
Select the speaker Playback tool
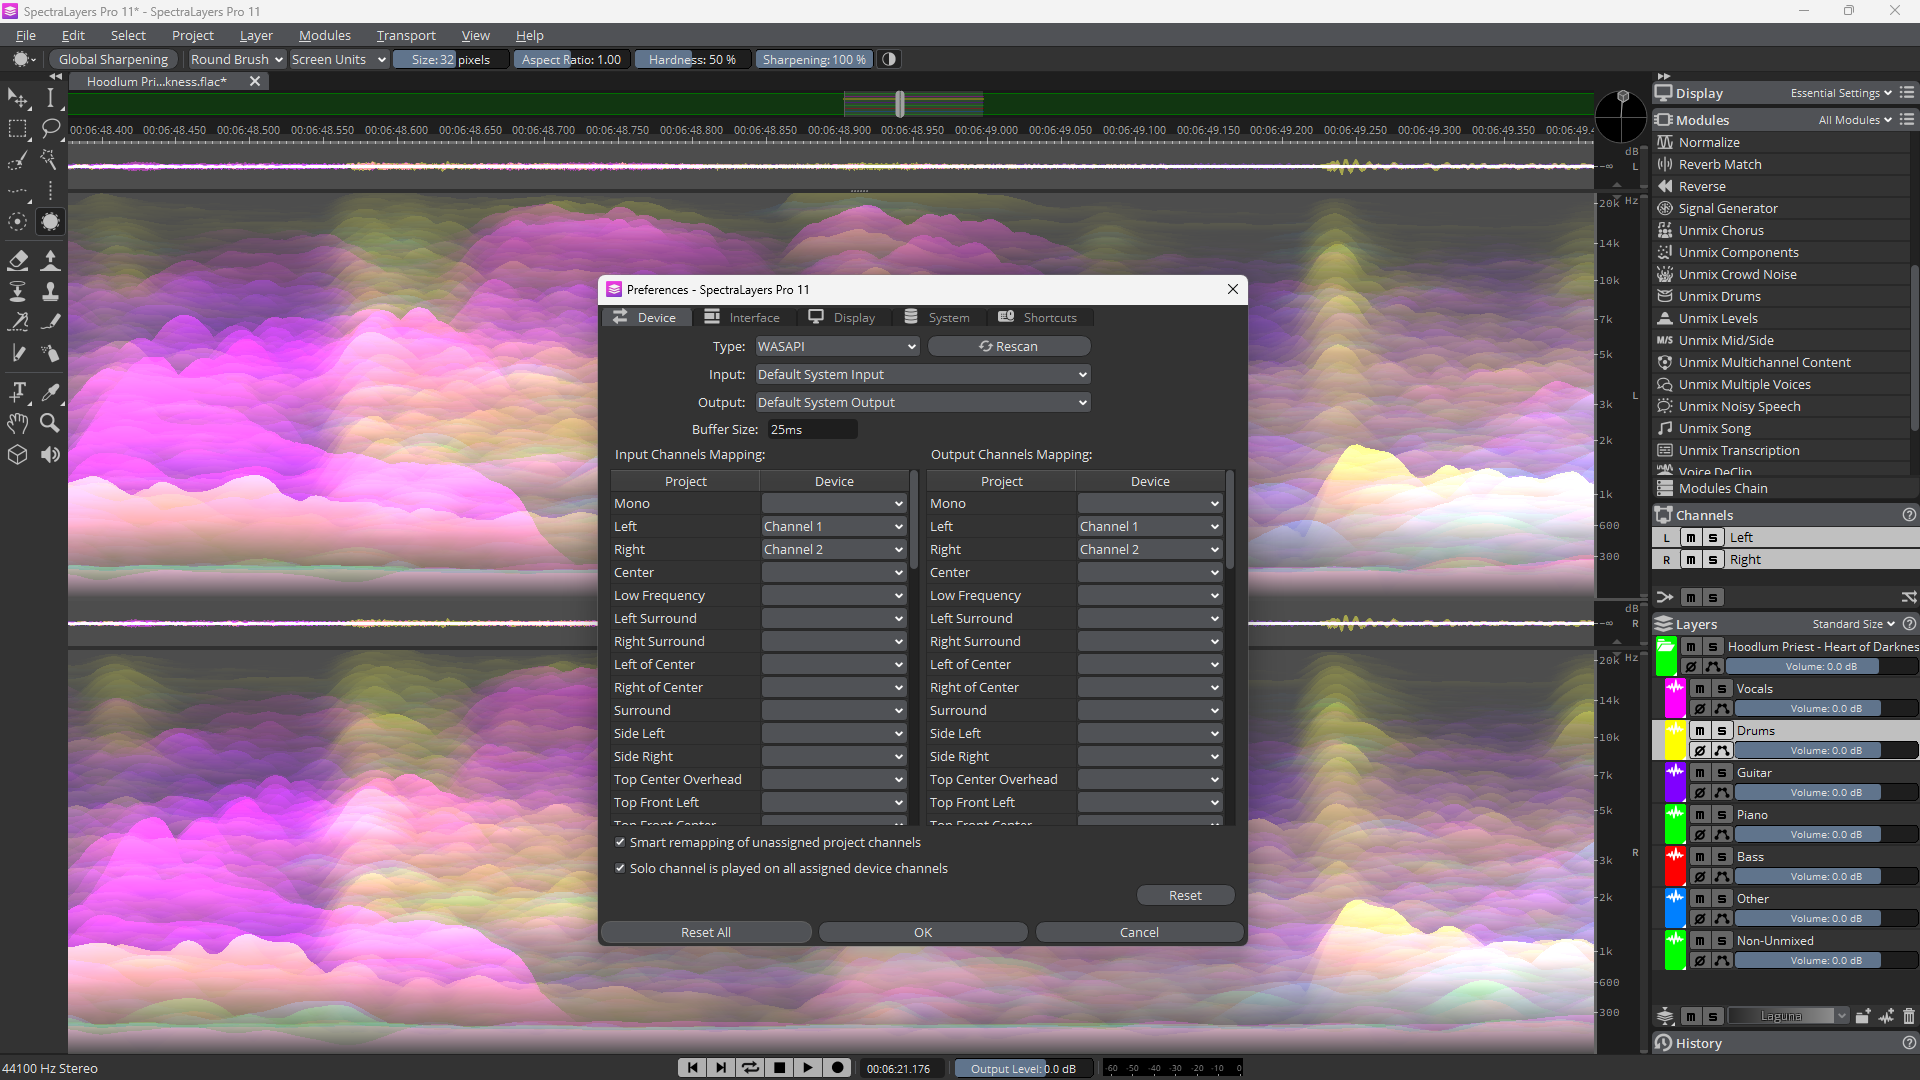pyautogui.click(x=50, y=455)
